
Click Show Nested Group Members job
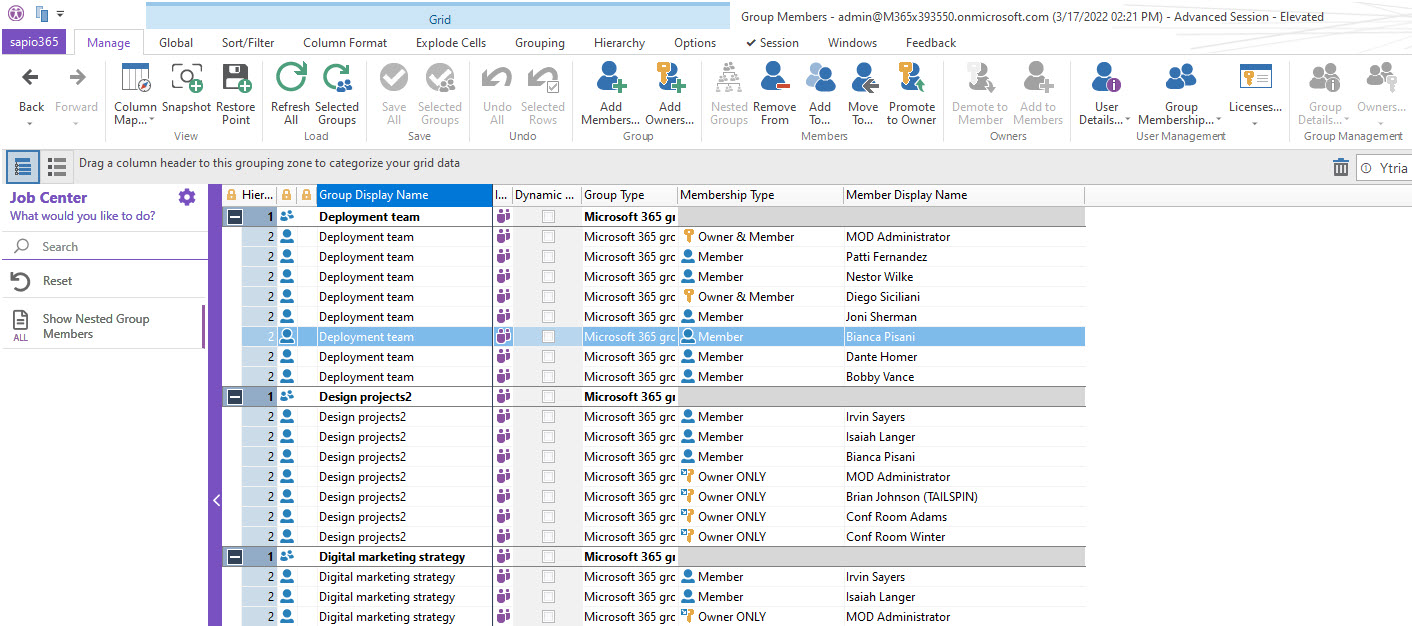[x=96, y=326]
